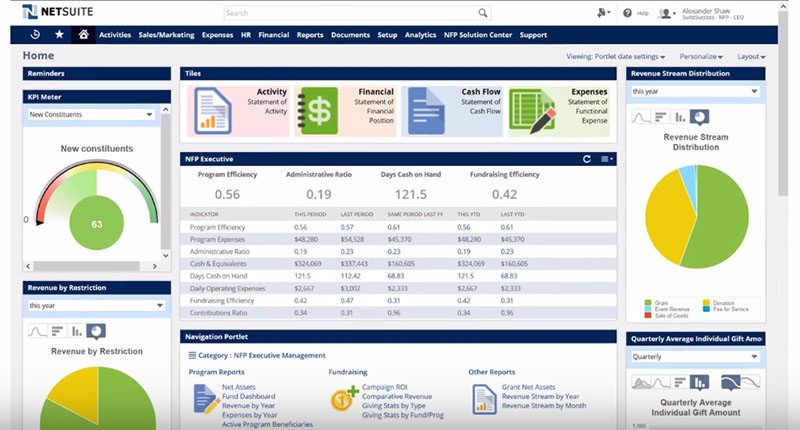Expand the Layout menu
800x430 pixels.
coord(751,57)
